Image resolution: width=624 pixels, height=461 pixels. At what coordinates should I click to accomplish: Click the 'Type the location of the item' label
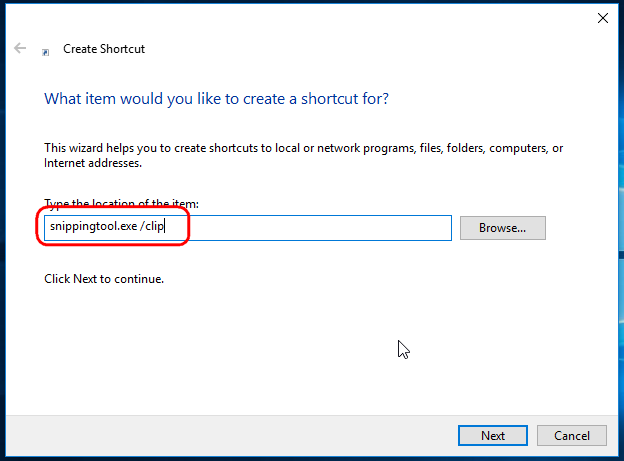point(121,203)
